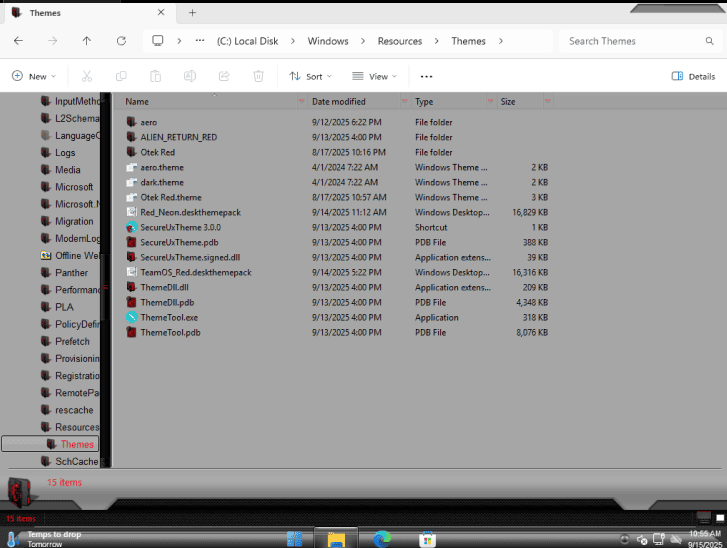Open the Date modified column filter dropdown
Viewport: 727px width, 548px height.
click(x=405, y=101)
